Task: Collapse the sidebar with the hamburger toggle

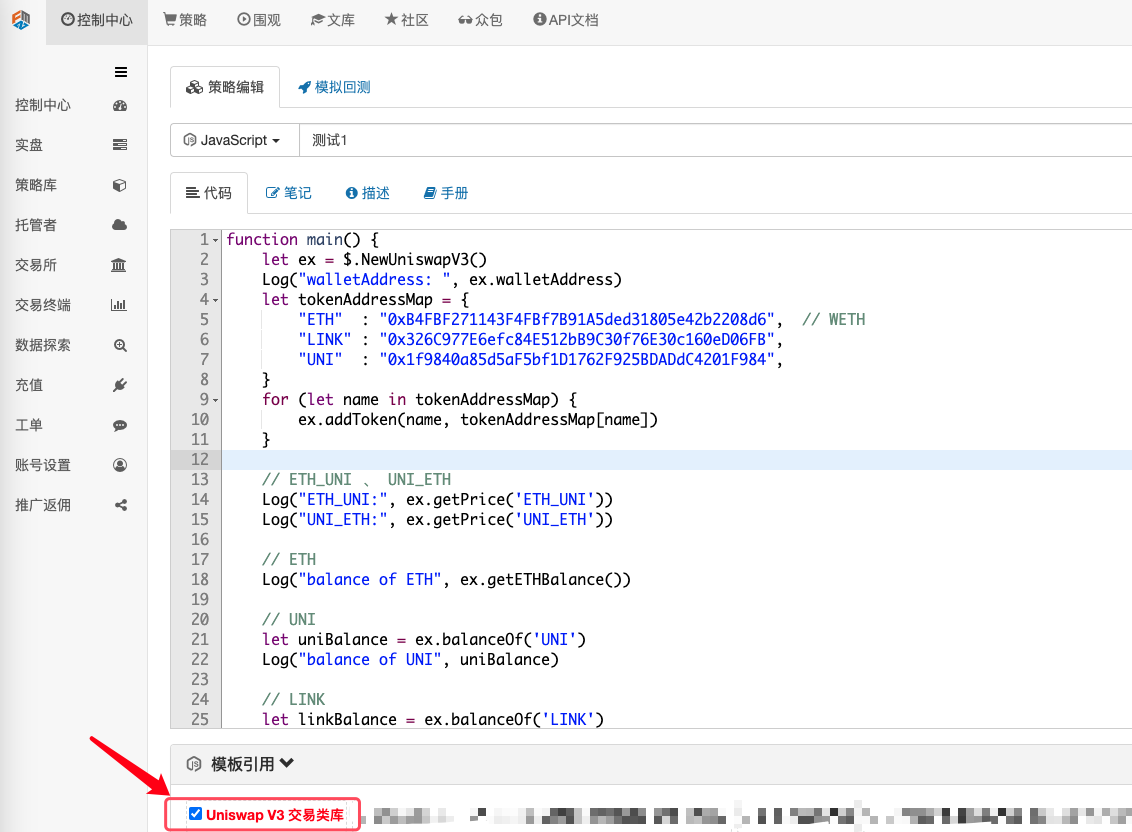Action: tap(119, 72)
